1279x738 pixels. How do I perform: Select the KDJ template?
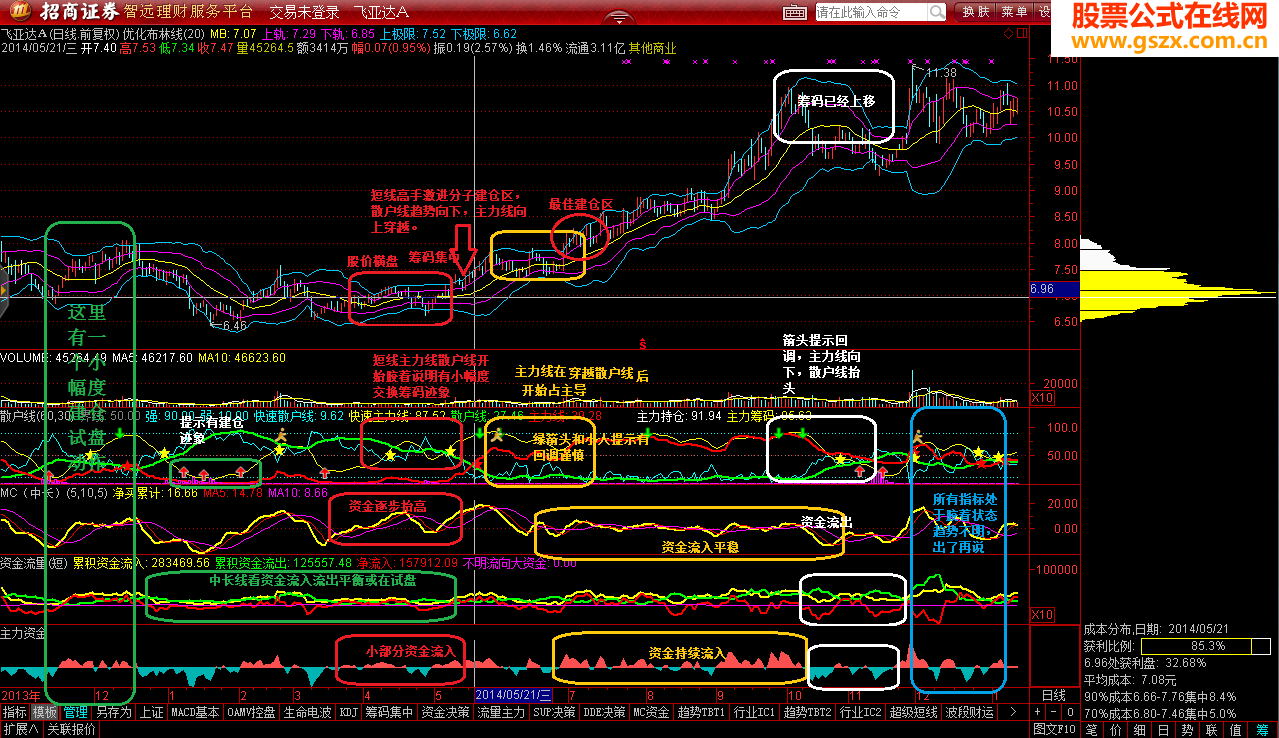click(349, 712)
